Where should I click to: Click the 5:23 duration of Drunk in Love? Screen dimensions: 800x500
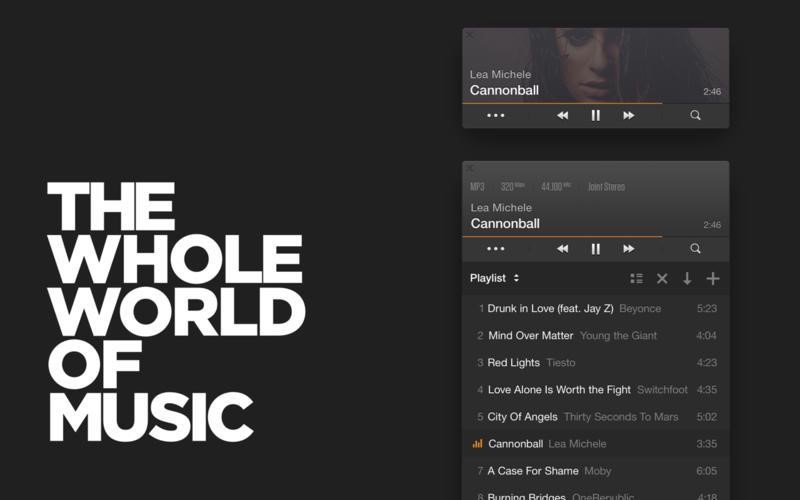click(x=707, y=308)
